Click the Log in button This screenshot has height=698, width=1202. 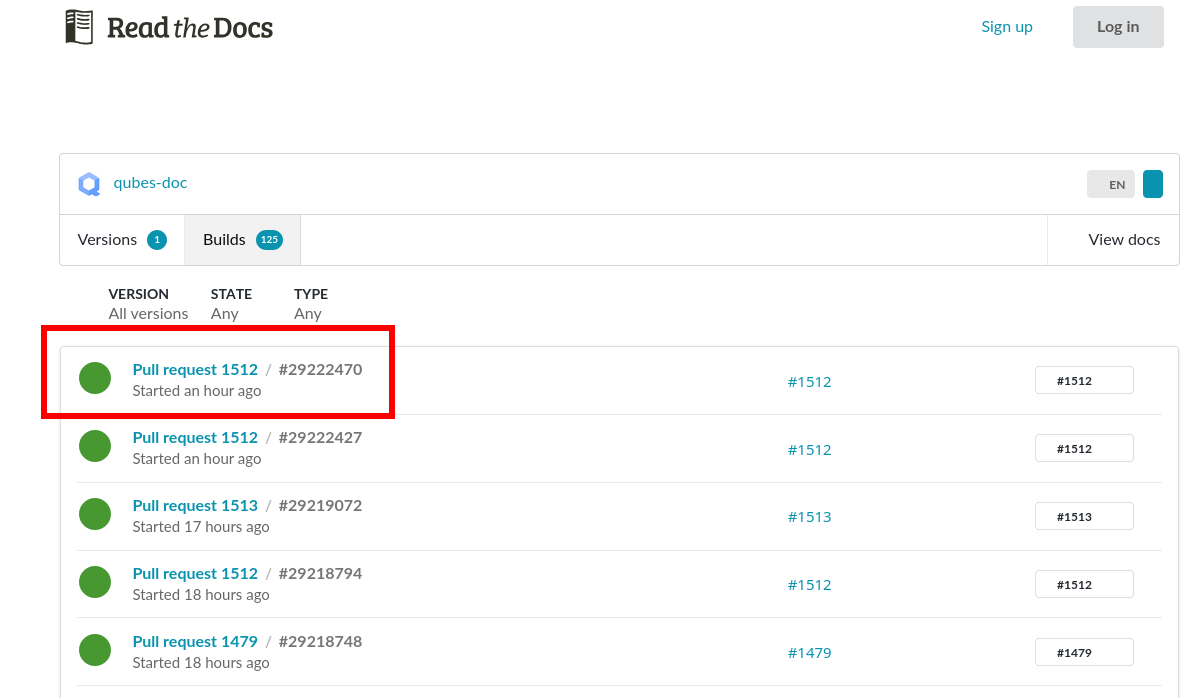tap(1118, 26)
